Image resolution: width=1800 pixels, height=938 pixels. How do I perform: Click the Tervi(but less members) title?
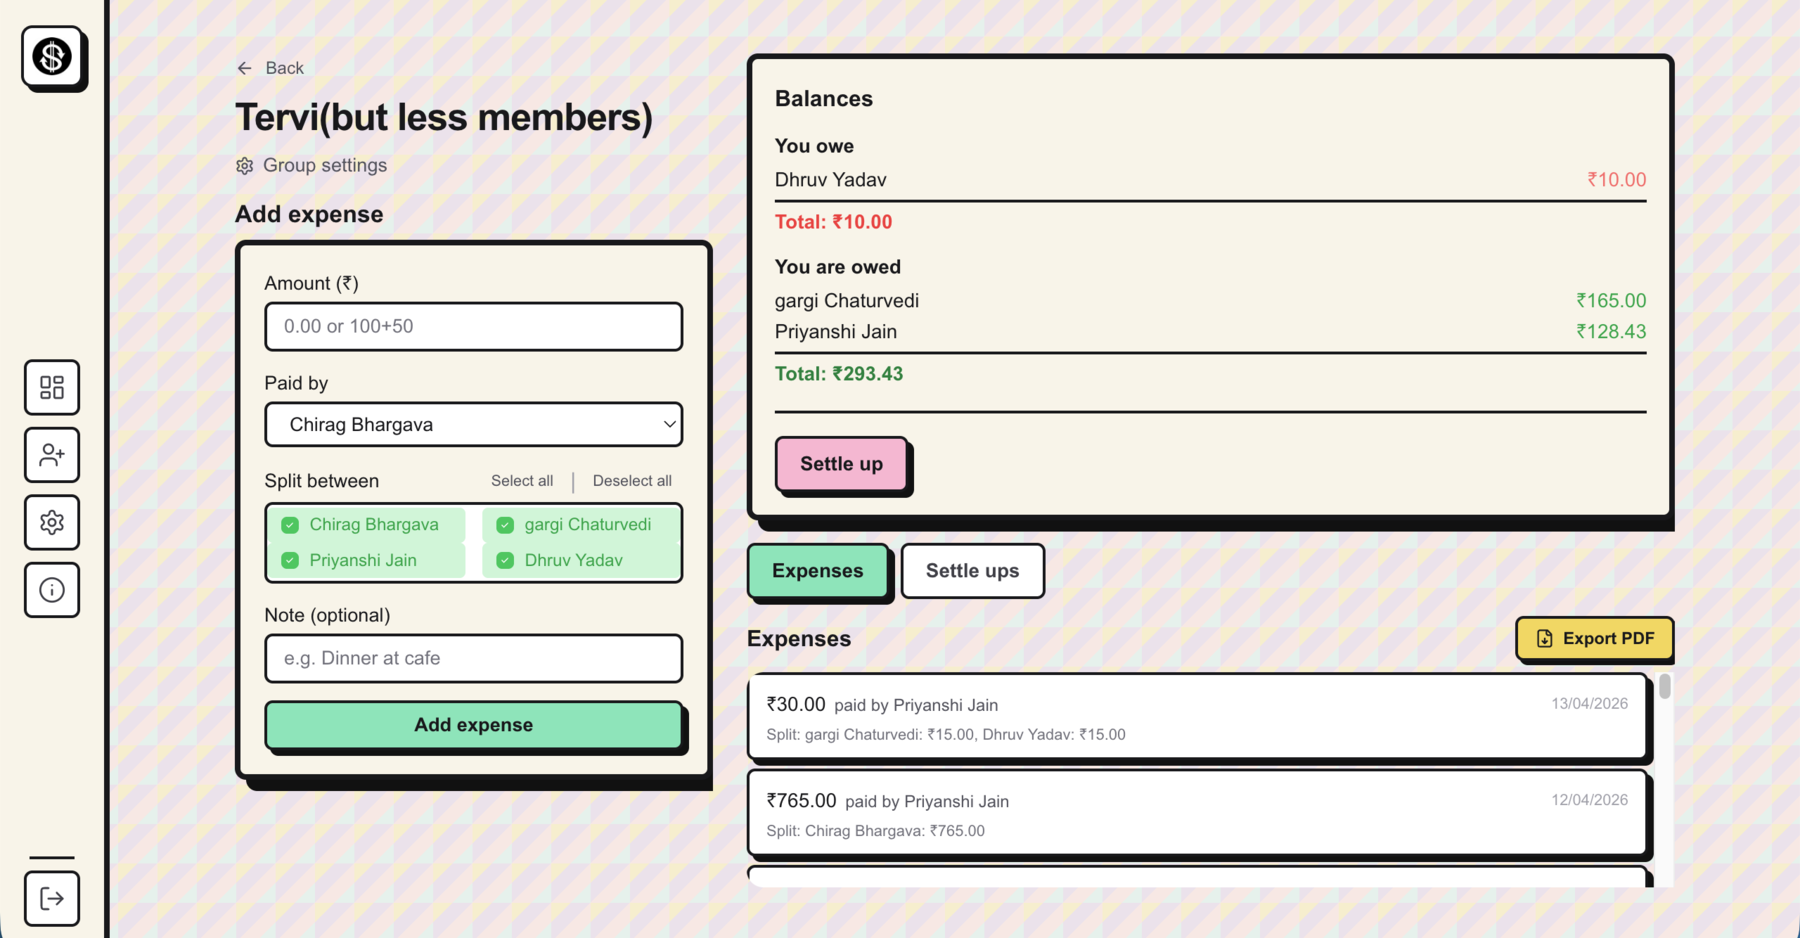tap(444, 118)
